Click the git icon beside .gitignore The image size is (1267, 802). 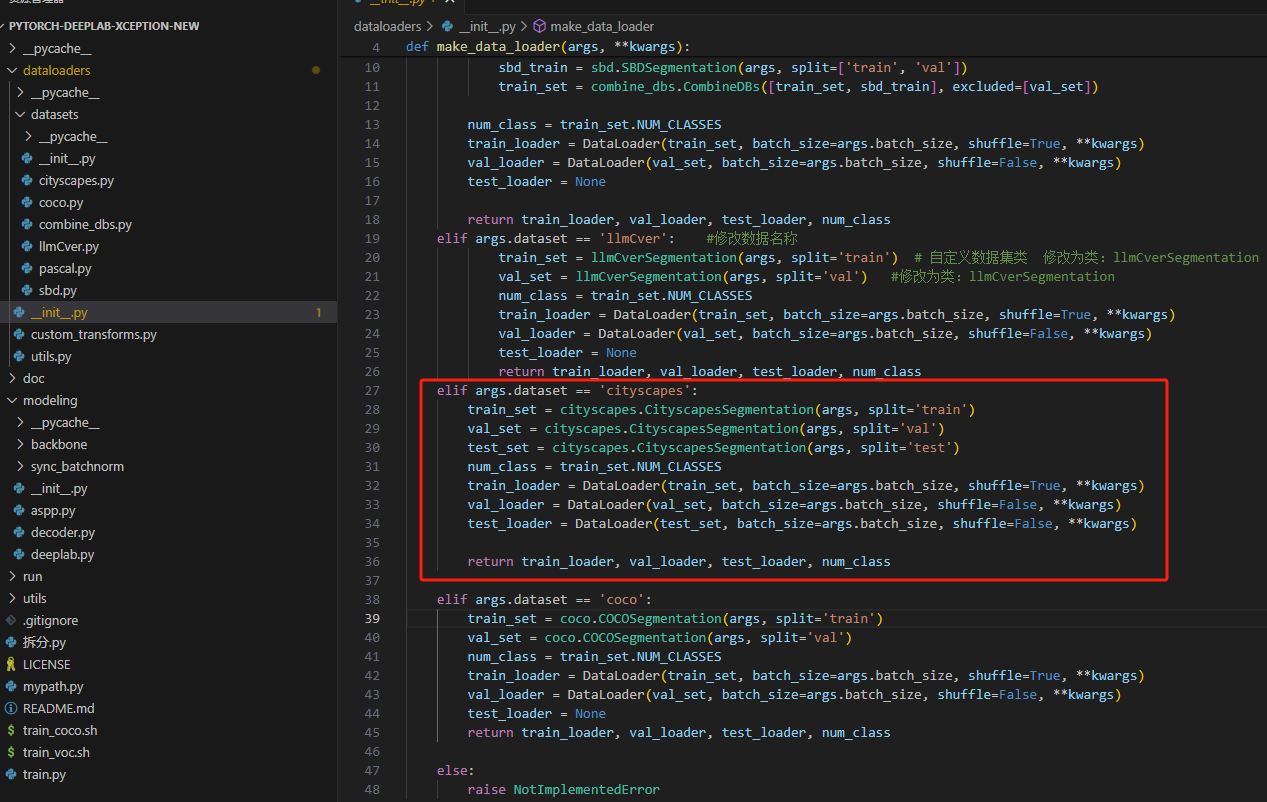click(12, 621)
